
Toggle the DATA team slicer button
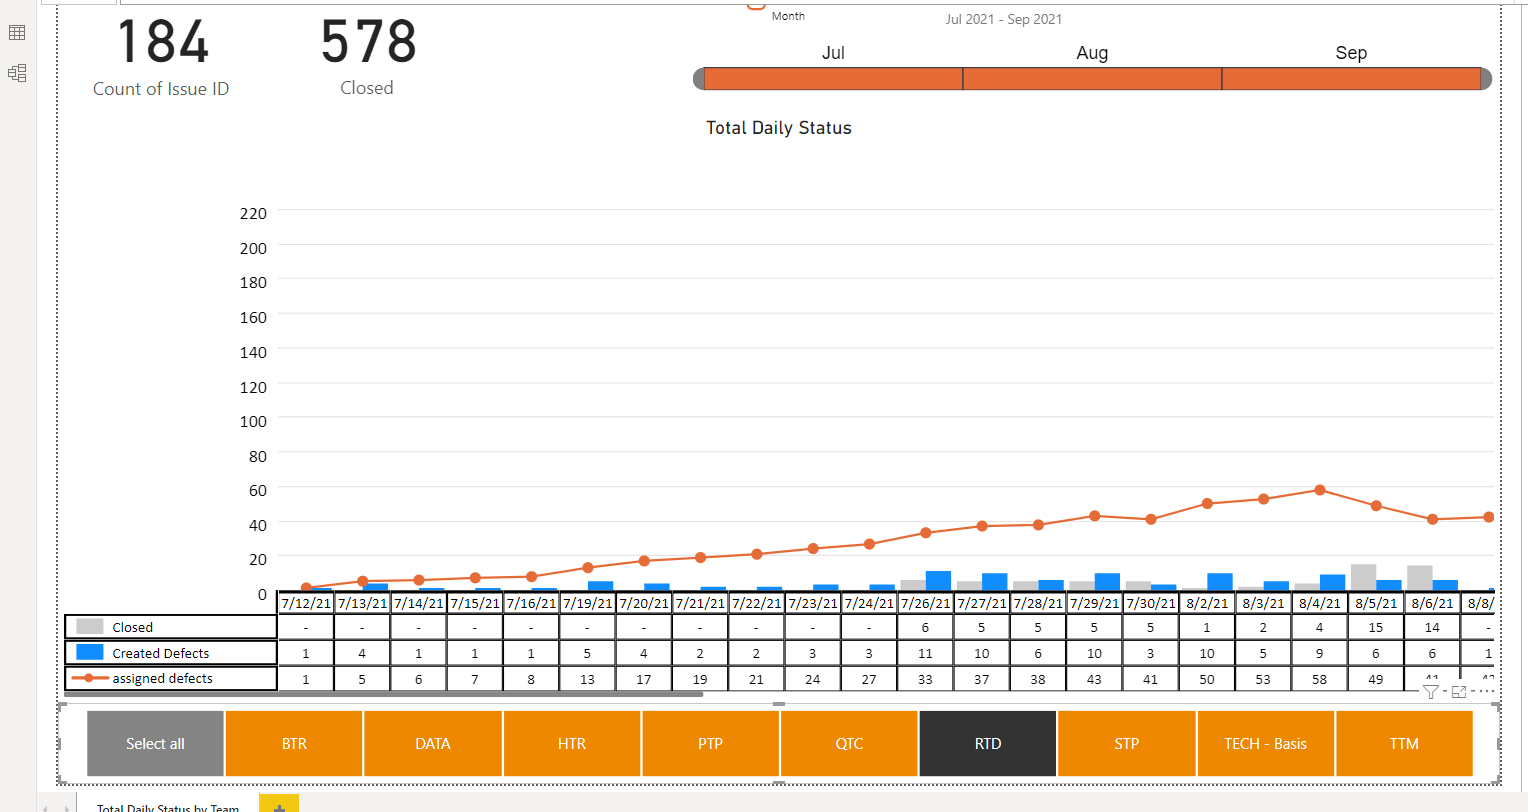click(x=433, y=743)
